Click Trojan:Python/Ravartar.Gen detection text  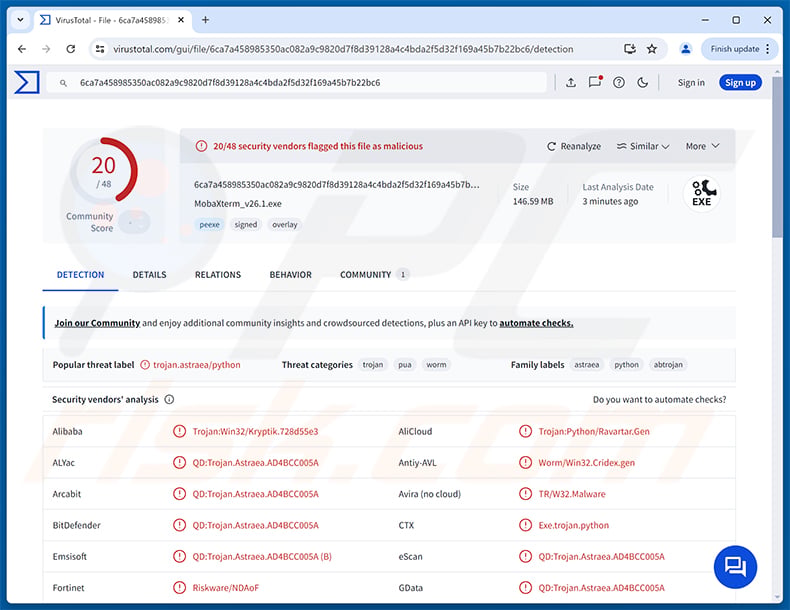(x=594, y=431)
